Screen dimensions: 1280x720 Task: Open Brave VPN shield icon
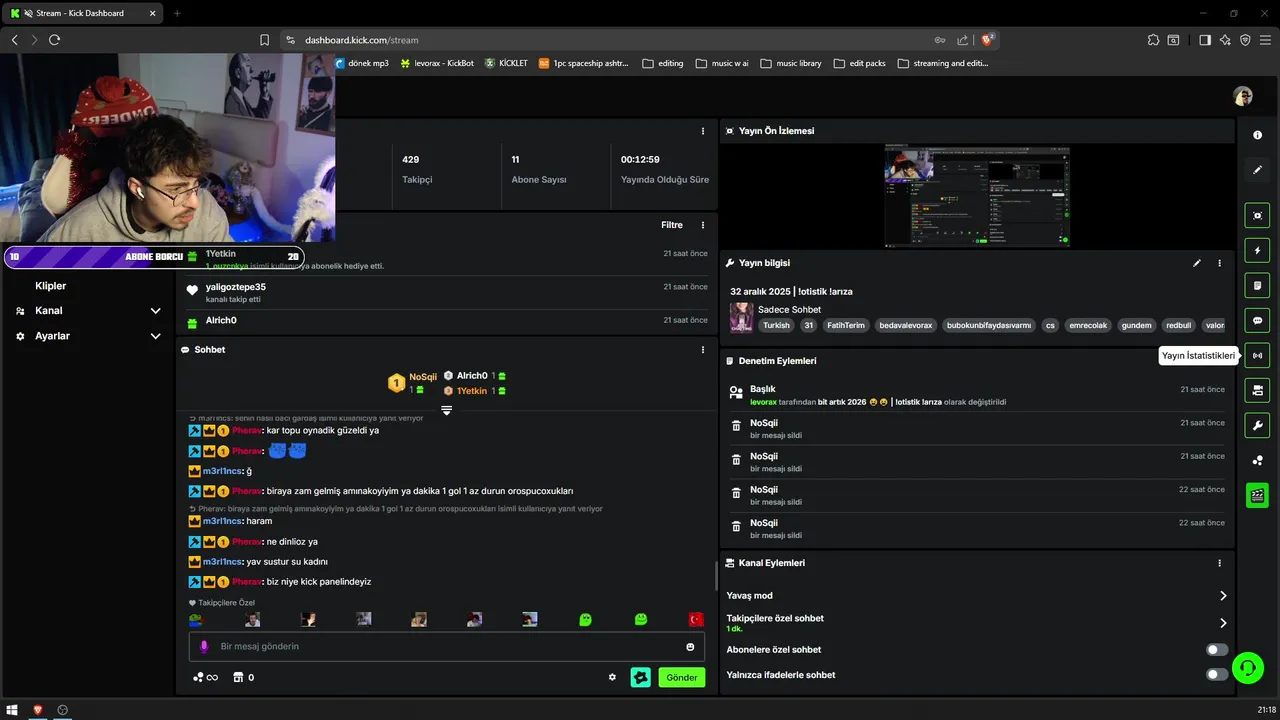[1245, 40]
